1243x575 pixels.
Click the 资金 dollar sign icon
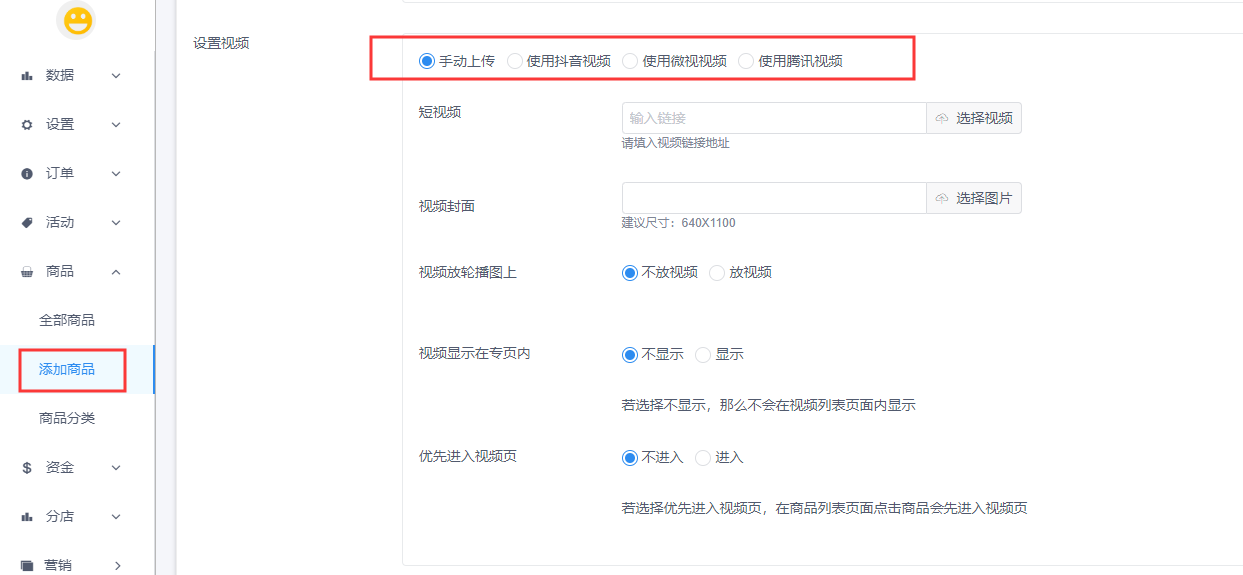pyautogui.click(x=27, y=468)
